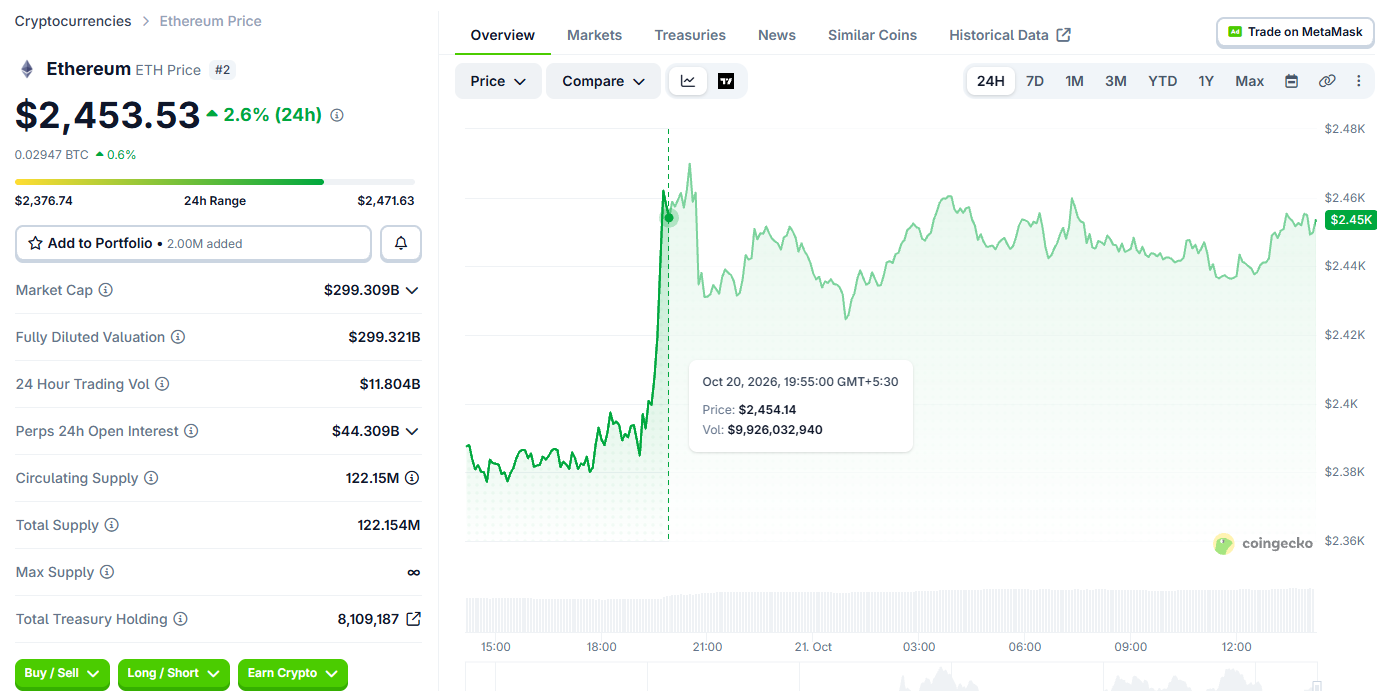Open the calendar date range picker
This screenshot has width=1377, height=691.
click(1291, 81)
